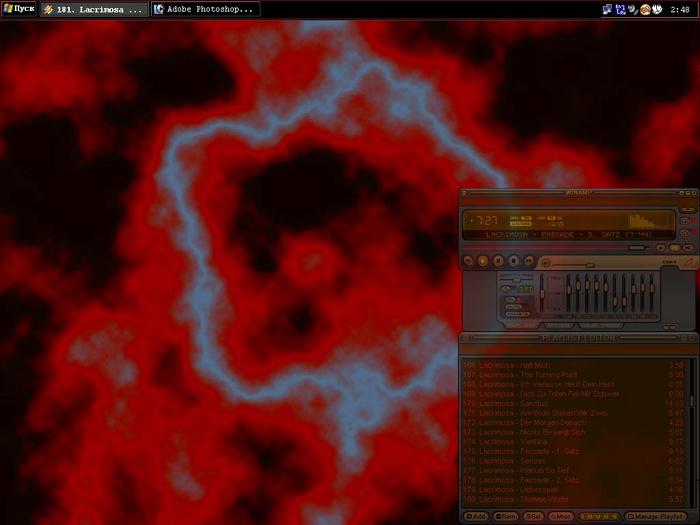The width and height of the screenshot is (700, 525).
Task: Open the Пуск start menu
Action: 19,9
